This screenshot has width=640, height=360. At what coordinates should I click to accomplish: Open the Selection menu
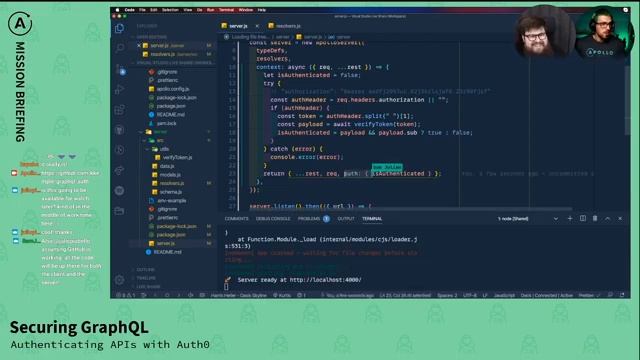pos(170,10)
